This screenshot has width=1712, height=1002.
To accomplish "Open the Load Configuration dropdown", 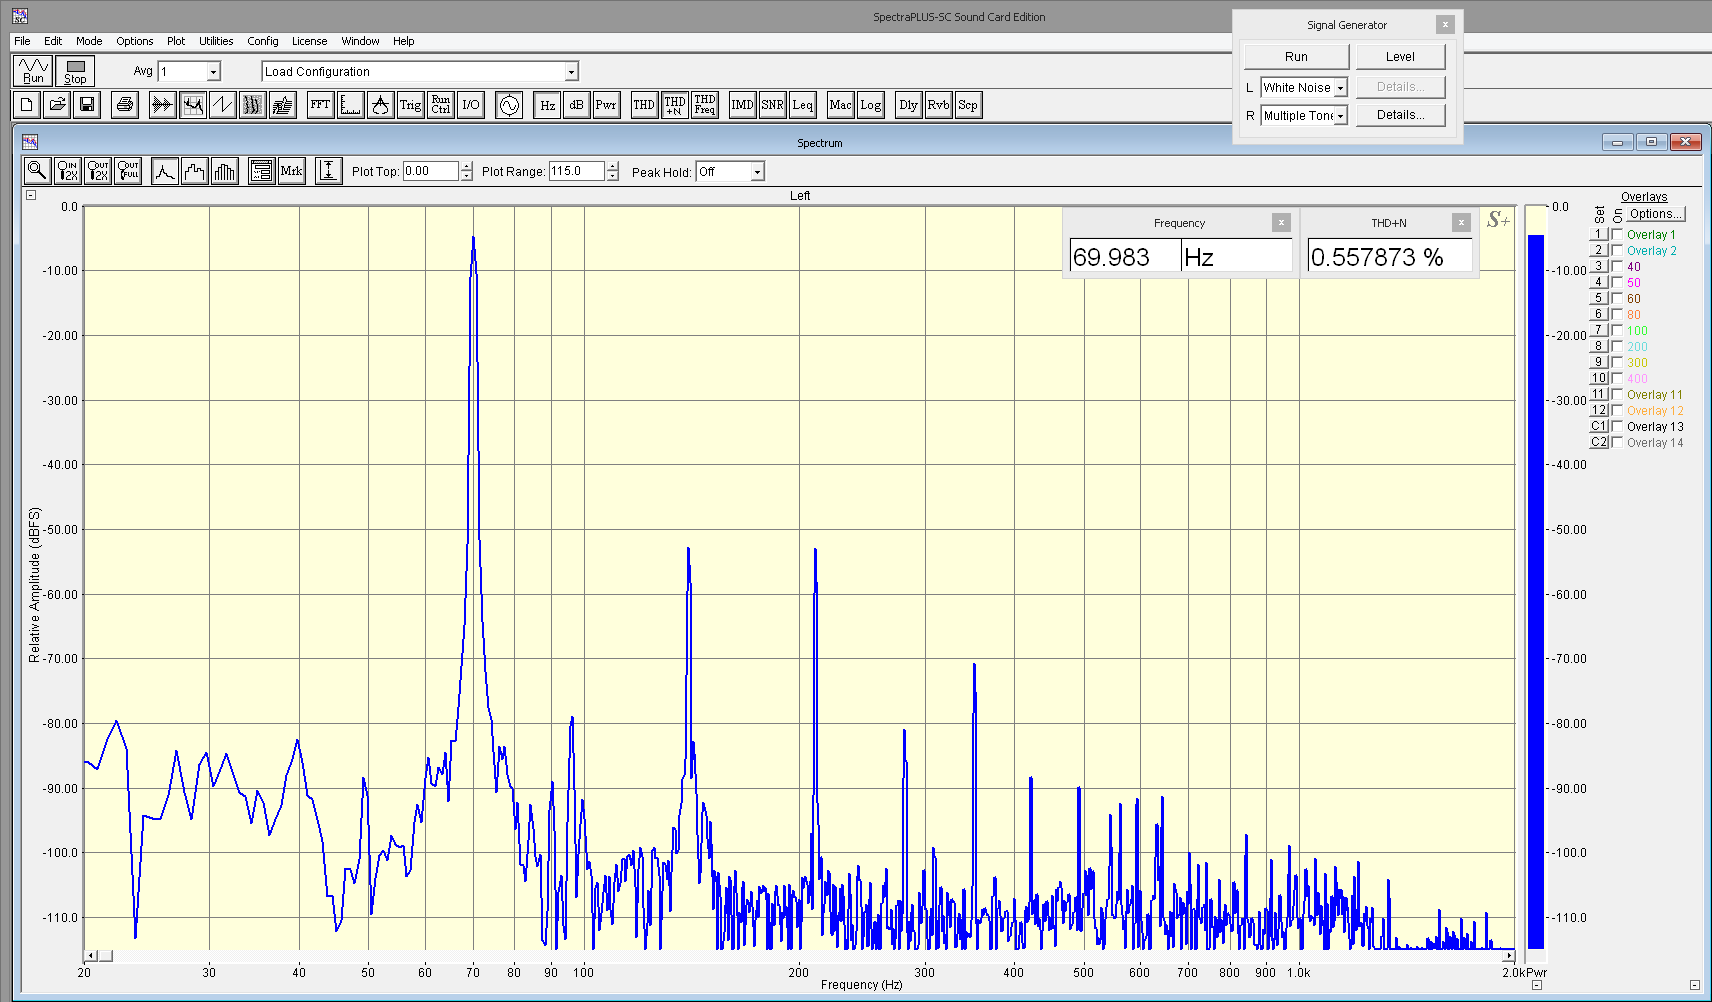I will (x=571, y=72).
